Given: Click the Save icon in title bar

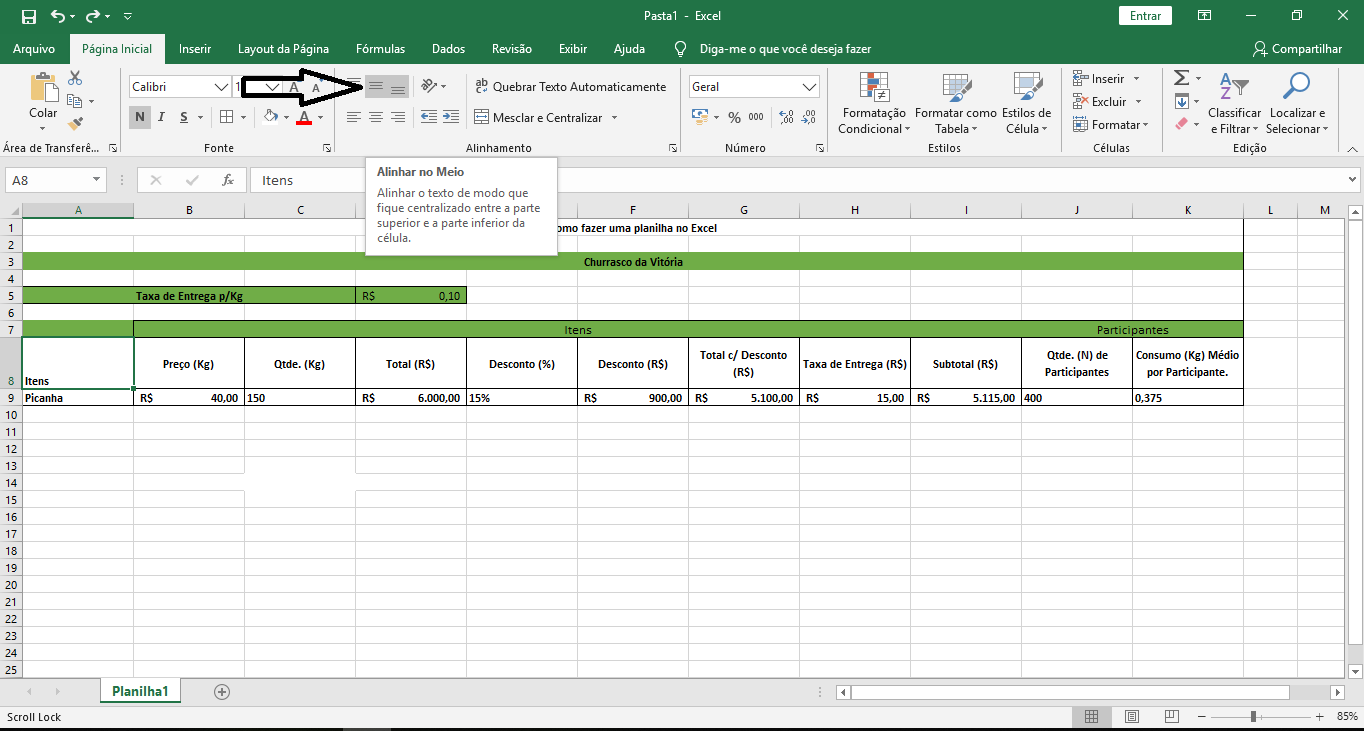Looking at the screenshot, I should tap(28, 16).
